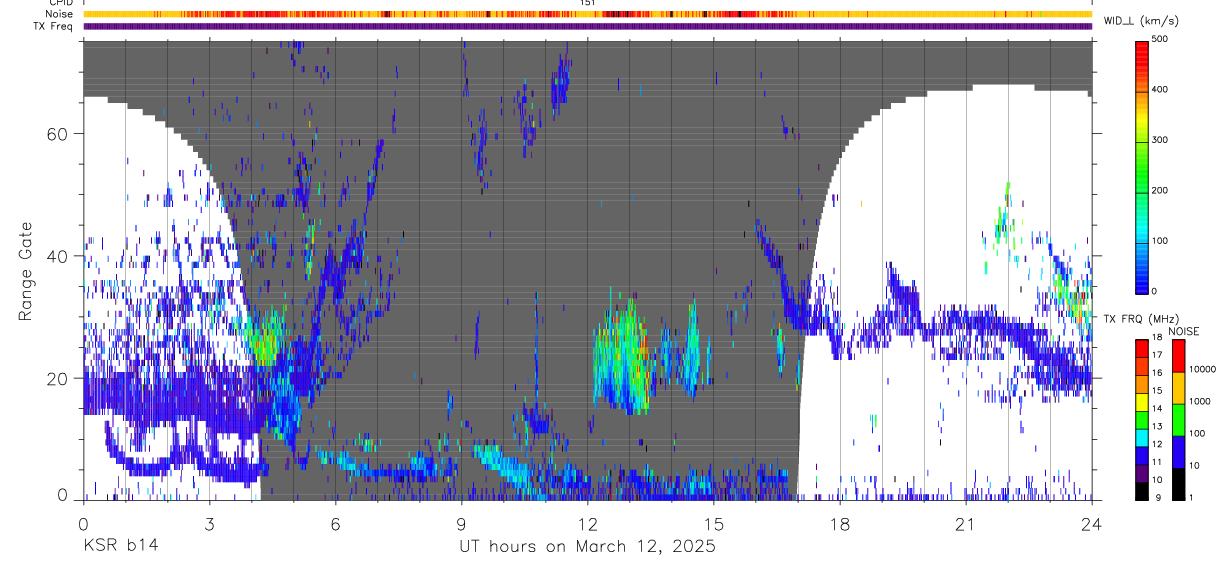1228x567 pixels.
Task: Click the green 13–14 MHz swatch in the TX FRQ legend
Action: click(1143, 419)
